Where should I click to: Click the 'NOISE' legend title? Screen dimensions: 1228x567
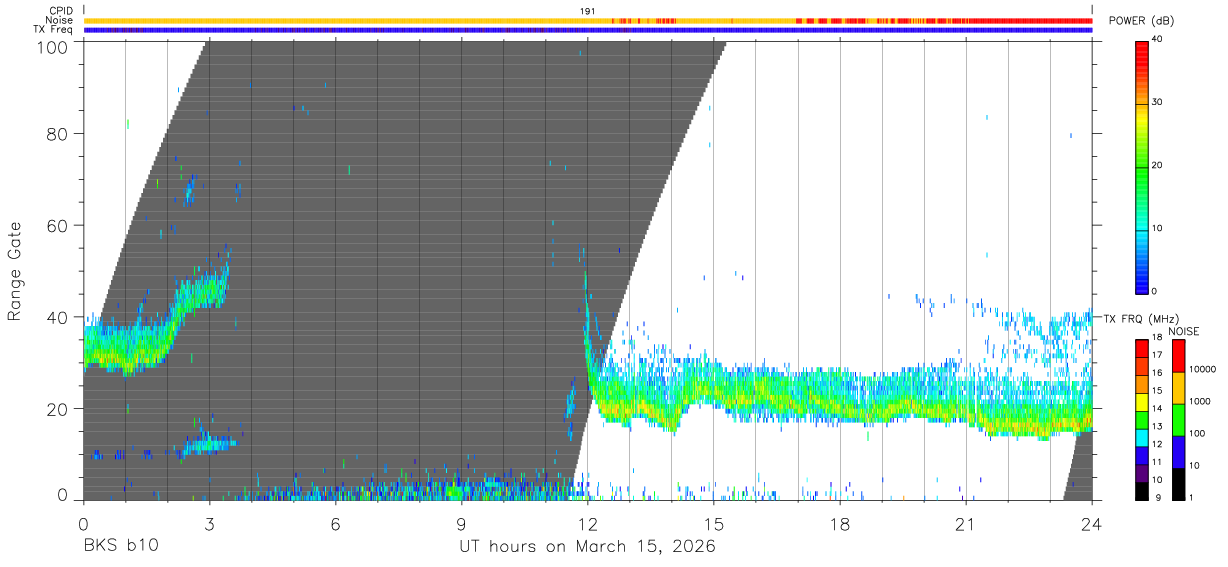tap(1184, 332)
